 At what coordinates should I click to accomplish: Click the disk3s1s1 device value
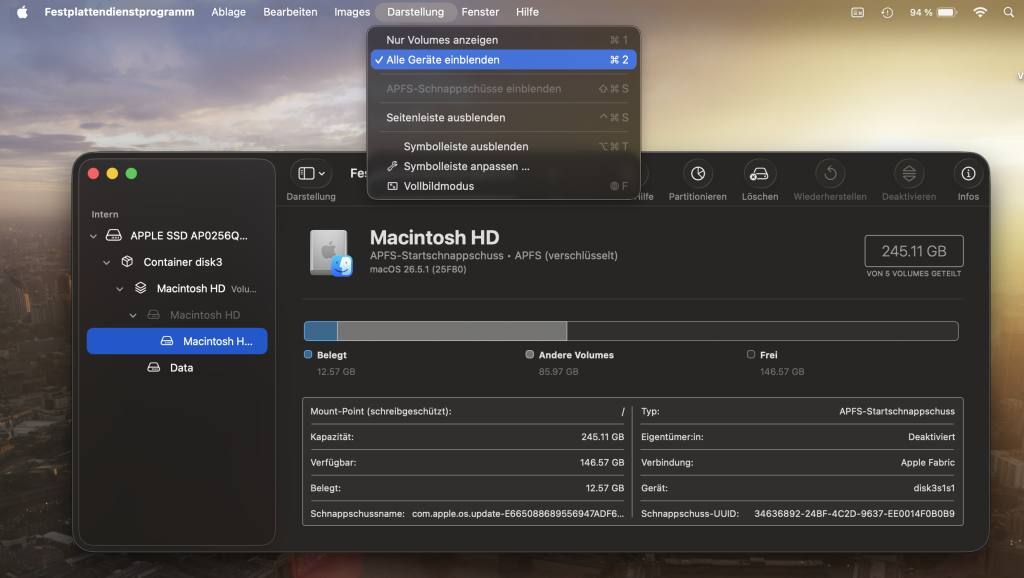coord(934,488)
